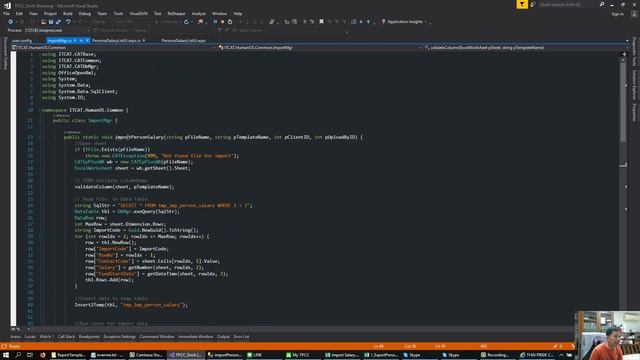The width and height of the screenshot is (640, 360).
Task: Click the split editor icon above scrollbar
Action: pyautogui.click(x=624, y=54)
